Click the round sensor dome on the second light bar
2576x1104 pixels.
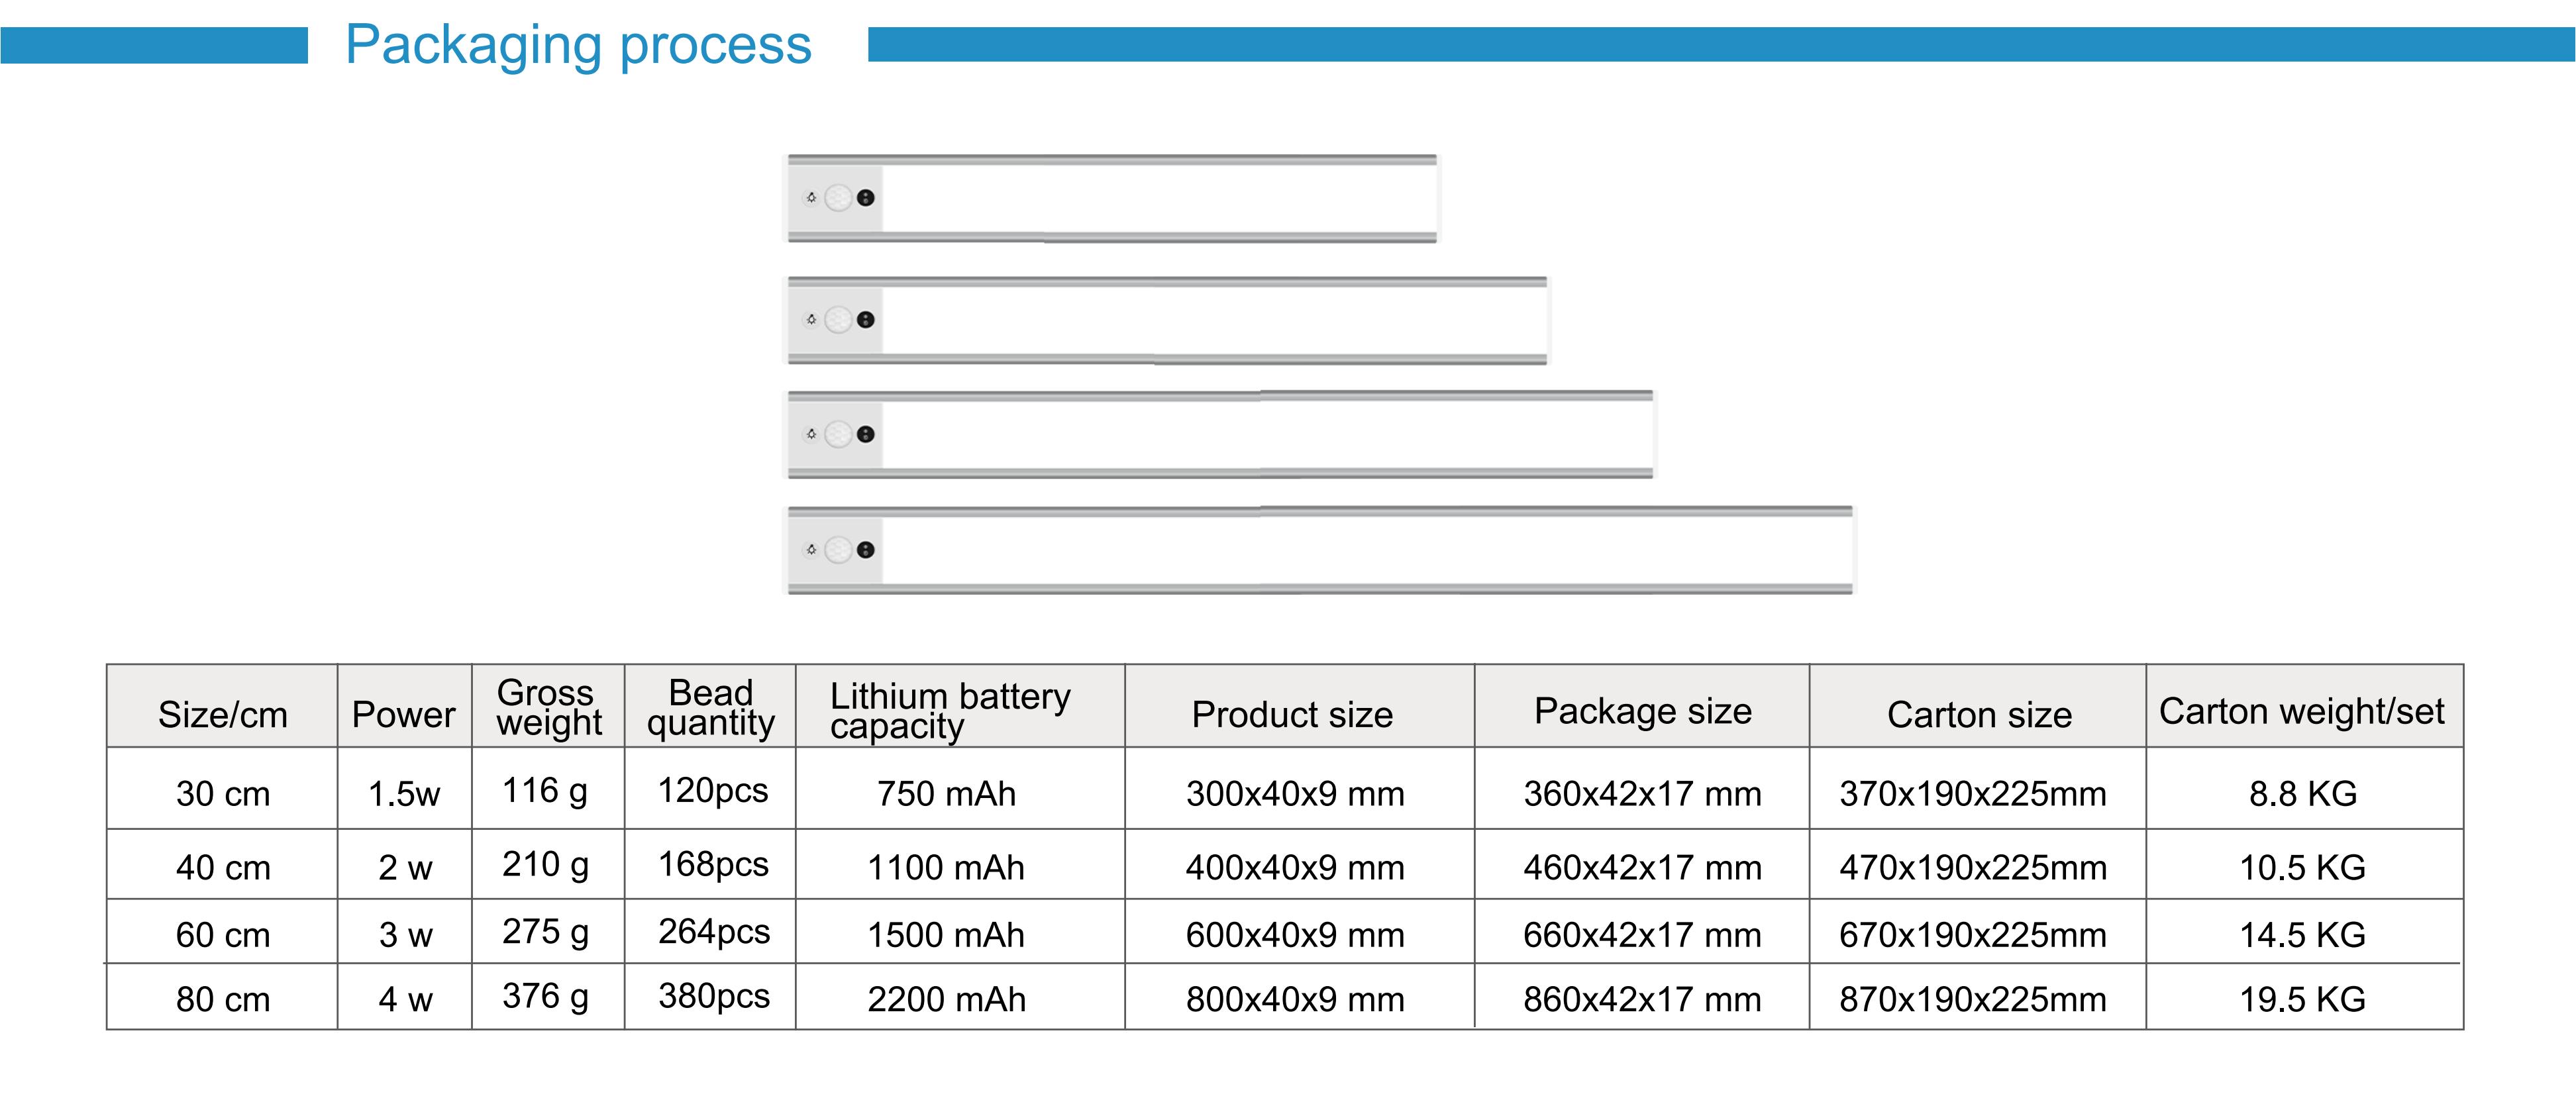838,320
